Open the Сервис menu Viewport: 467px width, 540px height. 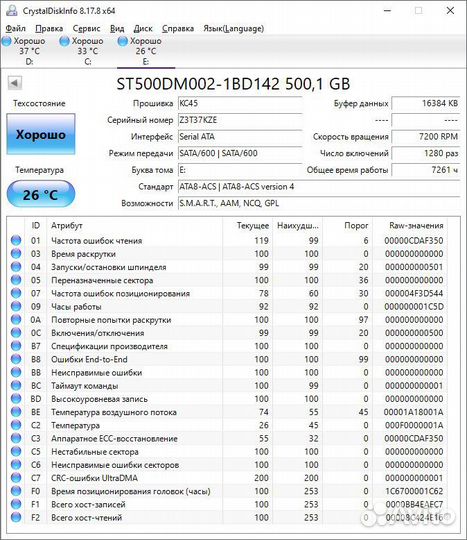tap(86, 28)
